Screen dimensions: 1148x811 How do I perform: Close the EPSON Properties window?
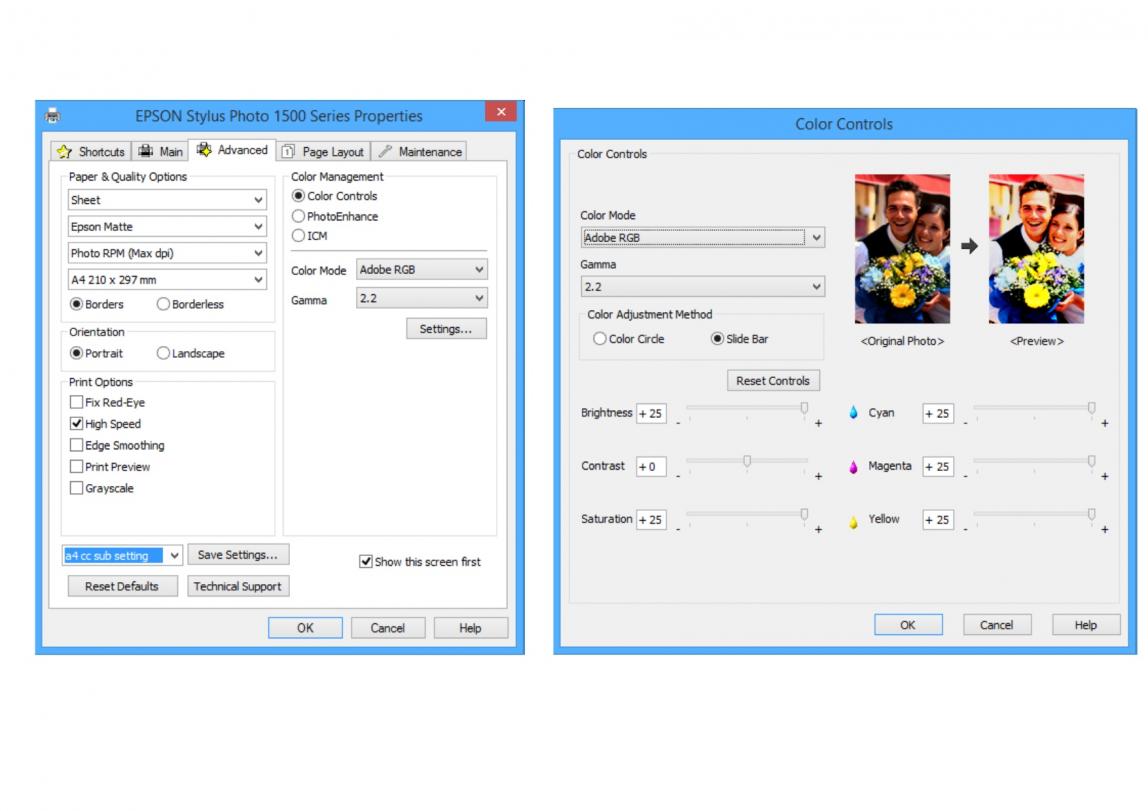pos(501,111)
